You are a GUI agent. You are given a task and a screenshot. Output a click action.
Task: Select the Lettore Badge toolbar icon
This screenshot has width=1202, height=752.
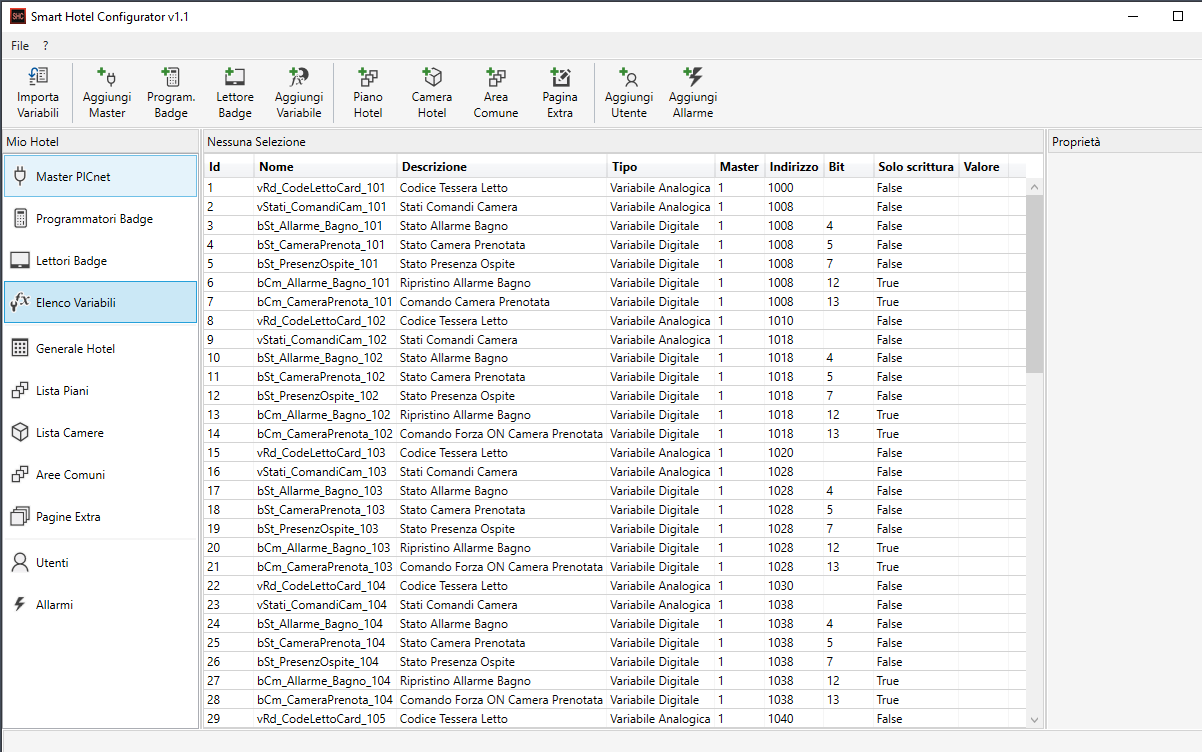235,93
